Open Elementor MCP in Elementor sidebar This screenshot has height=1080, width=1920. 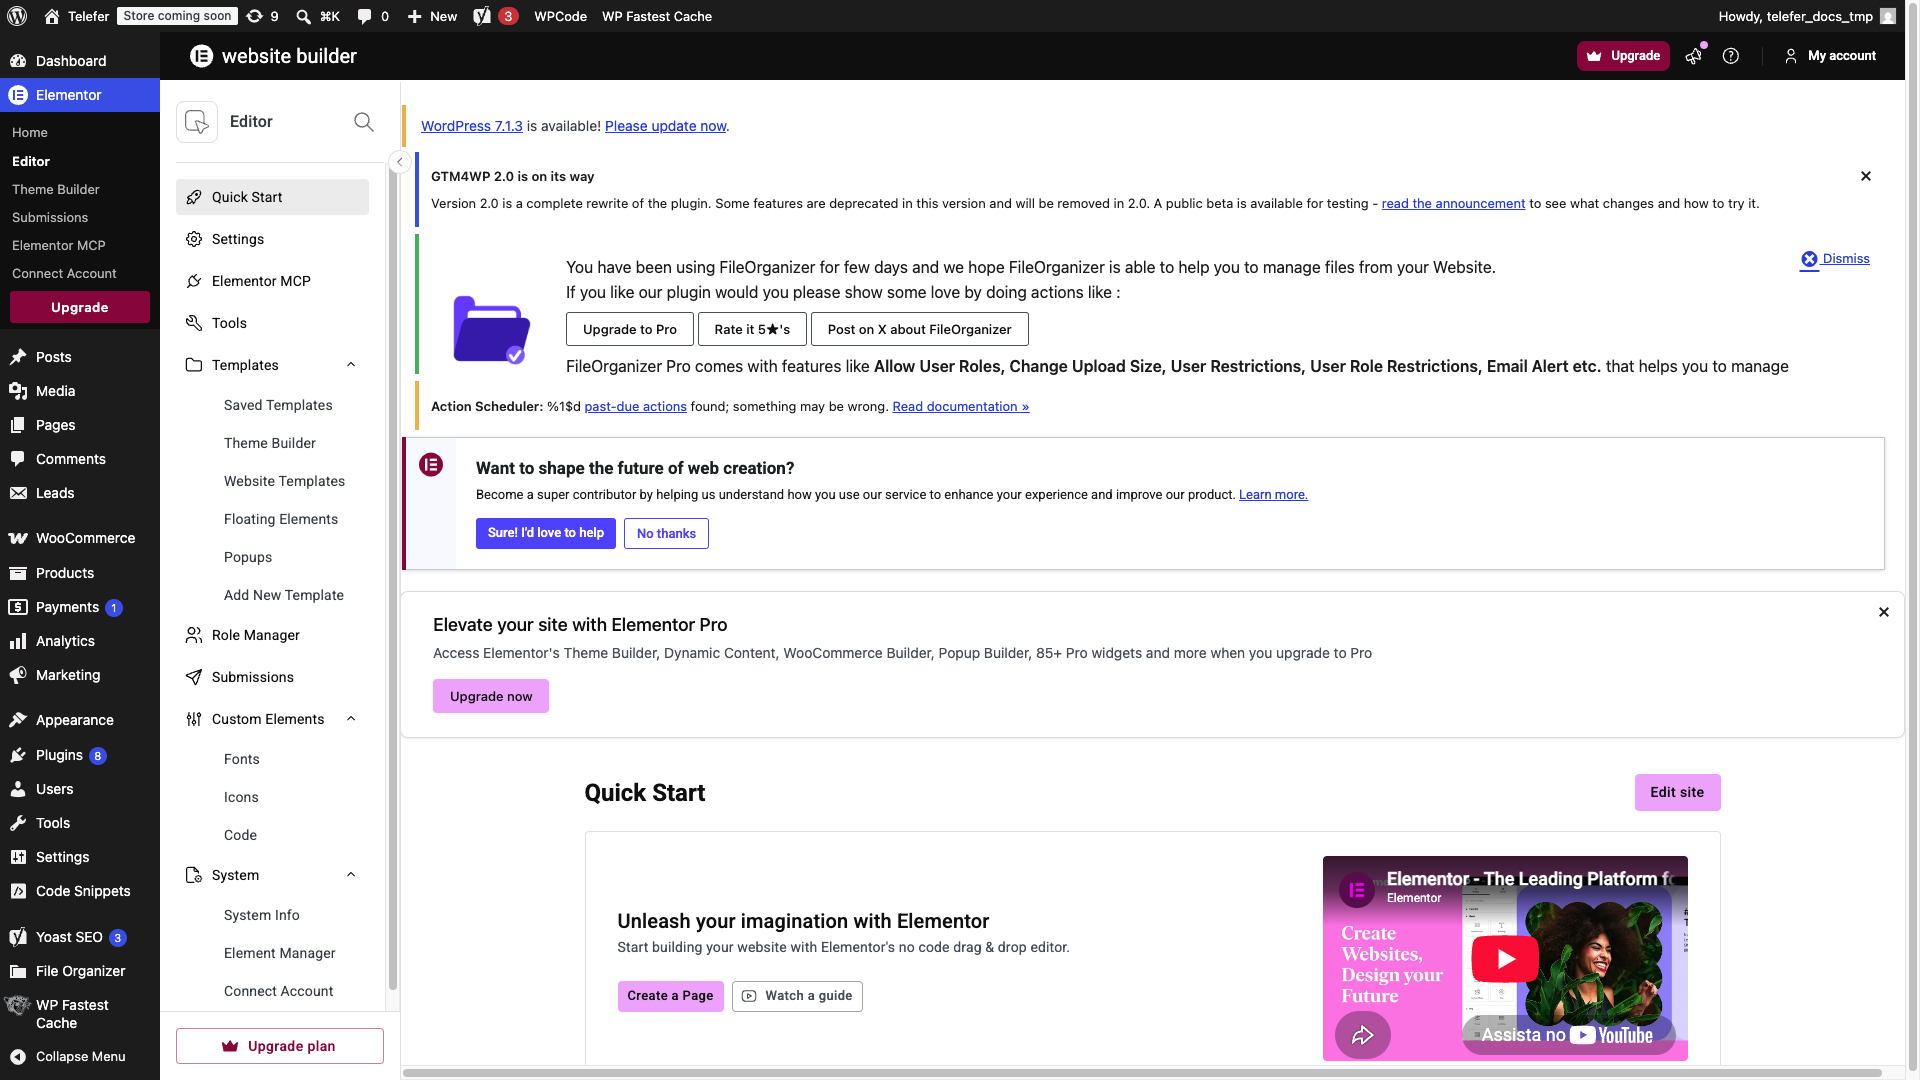click(x=272, y=281)
